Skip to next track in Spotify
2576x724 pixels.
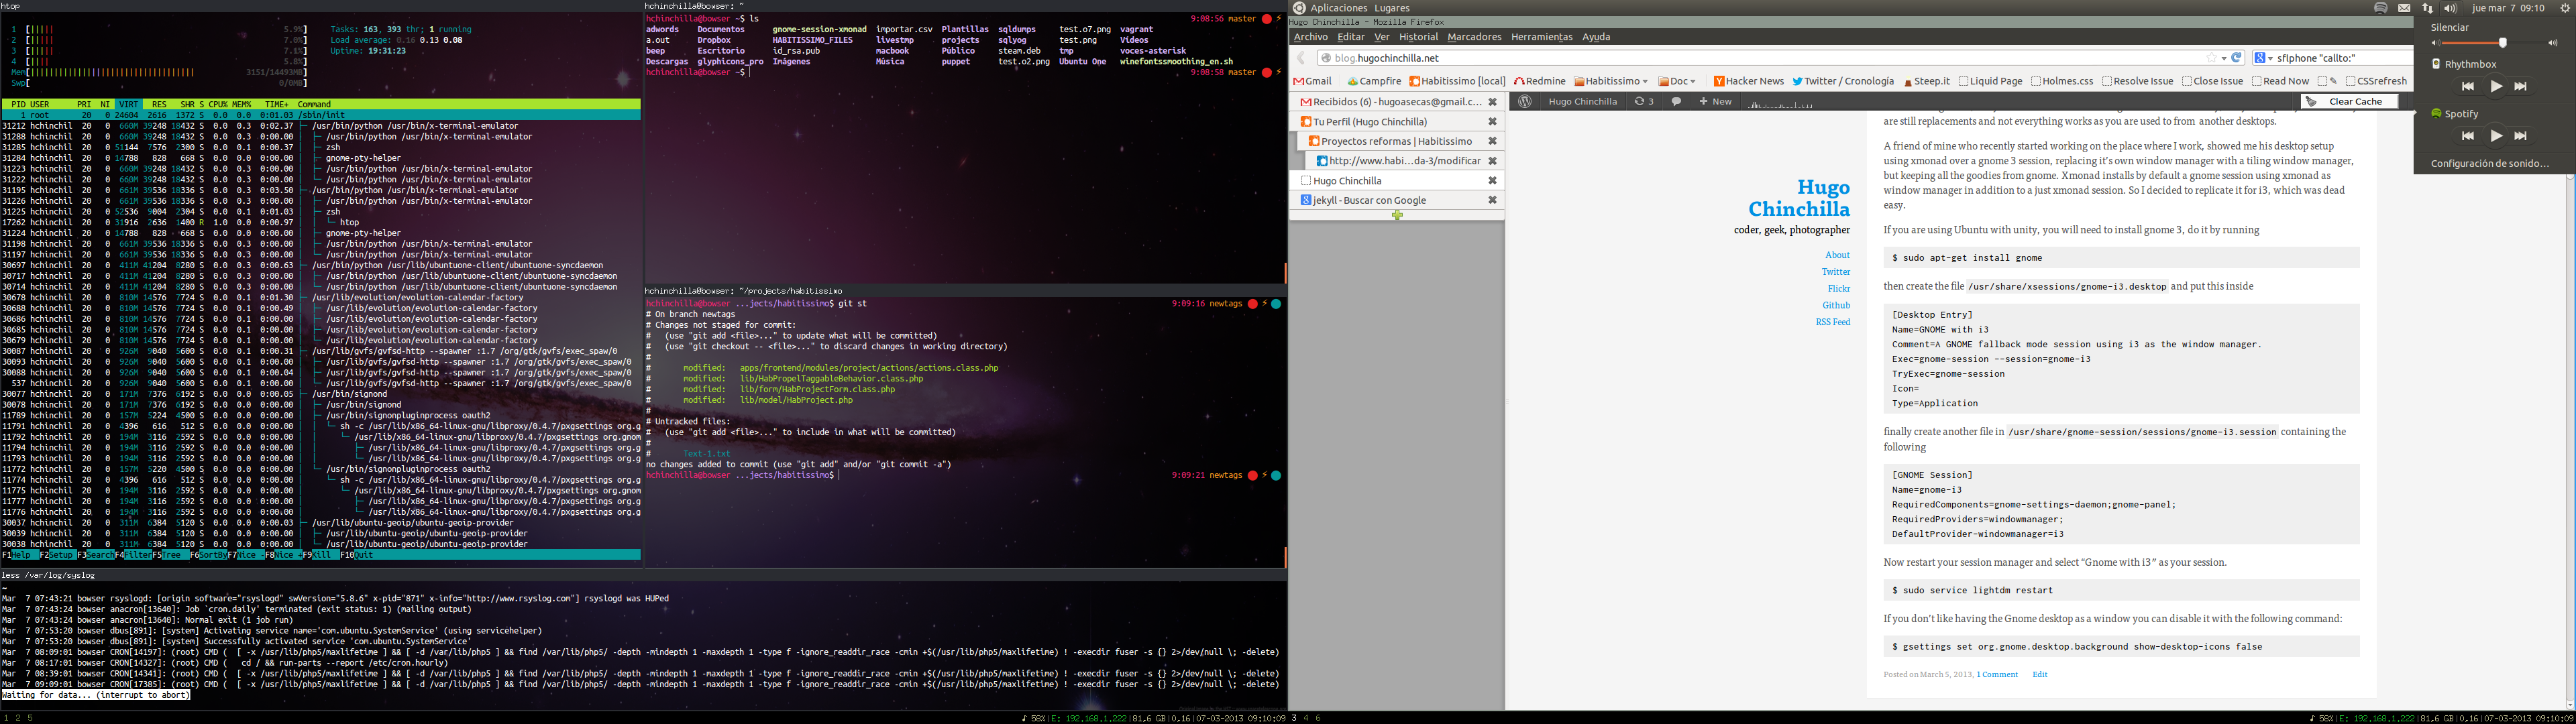tap(2520, 136)
